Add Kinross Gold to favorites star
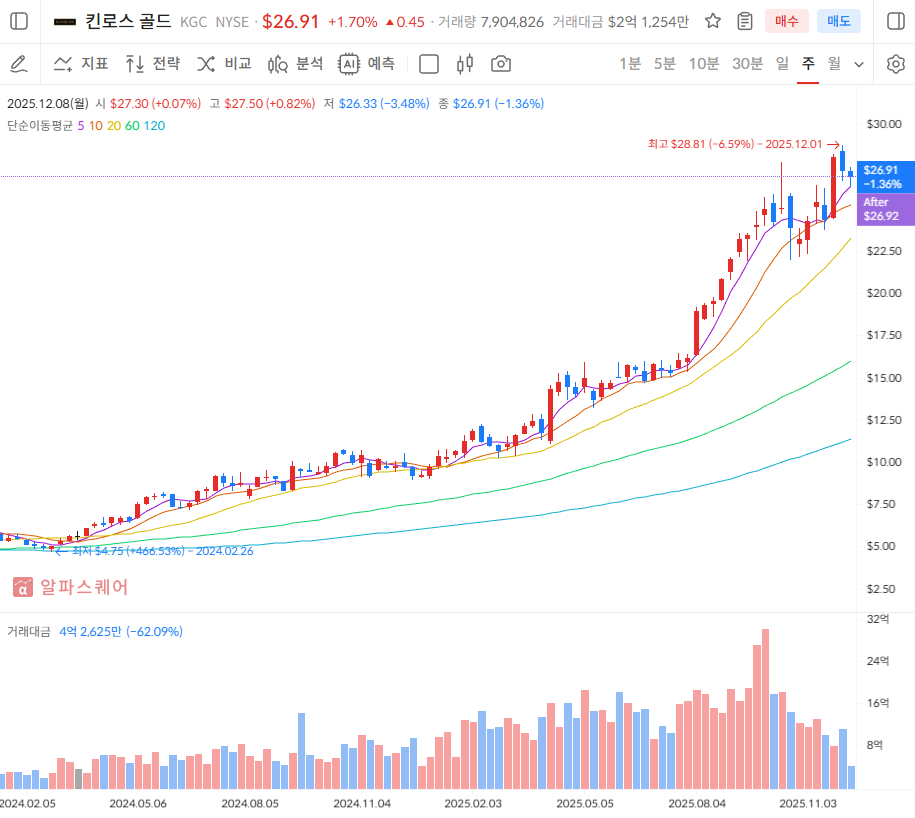The height and width of the screenshot is (818, 915). [x=713, y=21]
